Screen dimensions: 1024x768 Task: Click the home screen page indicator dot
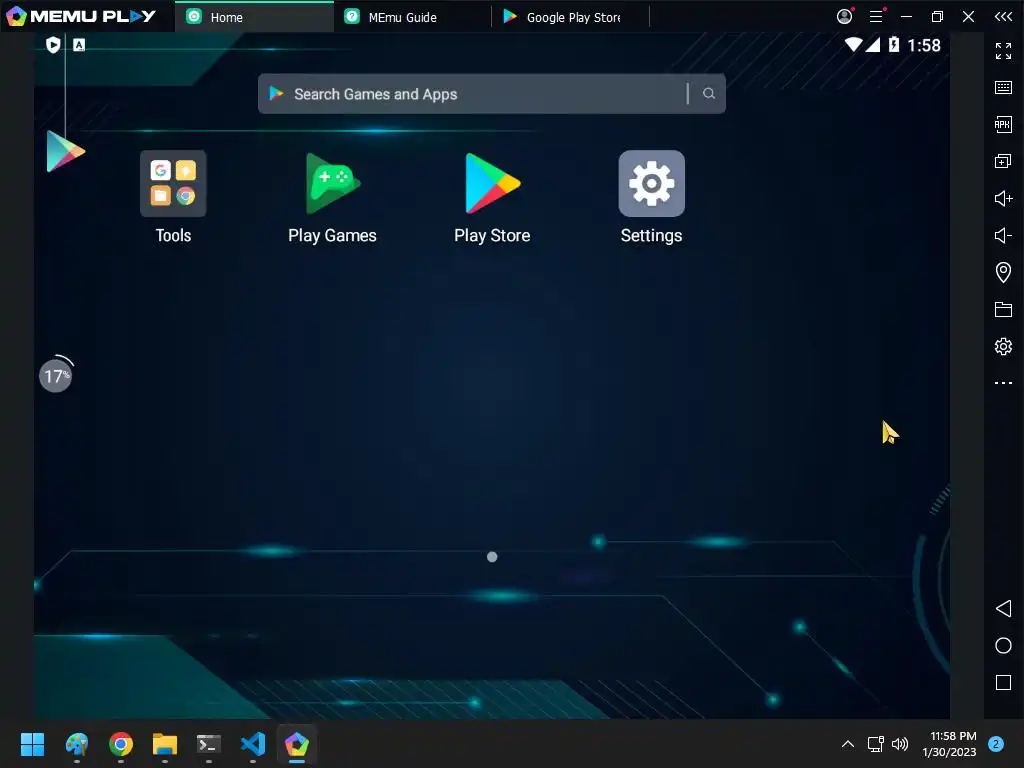pos(492,557)
